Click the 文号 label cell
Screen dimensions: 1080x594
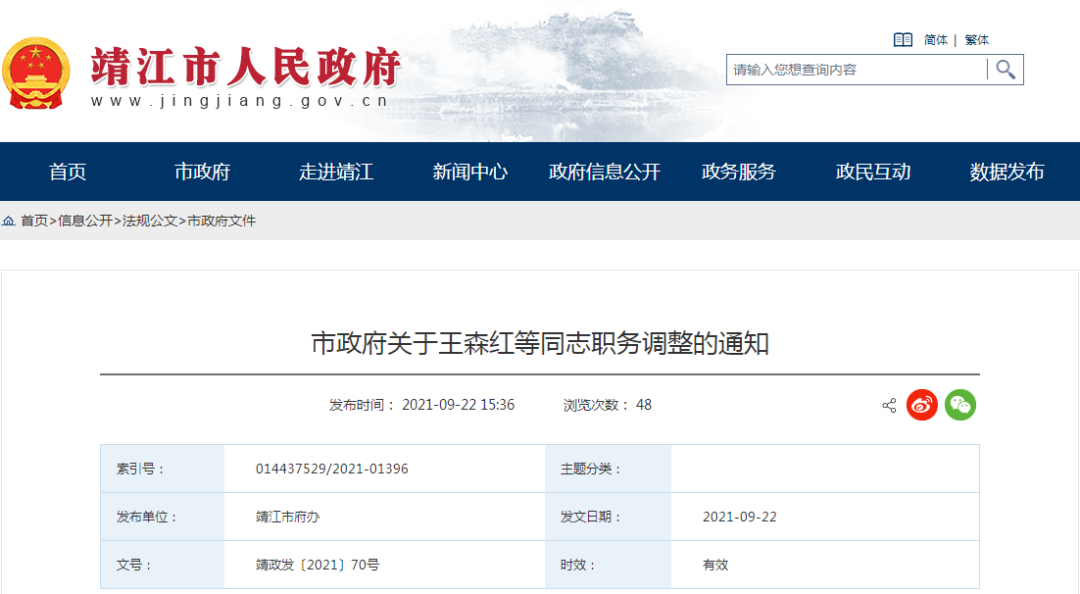163,565
